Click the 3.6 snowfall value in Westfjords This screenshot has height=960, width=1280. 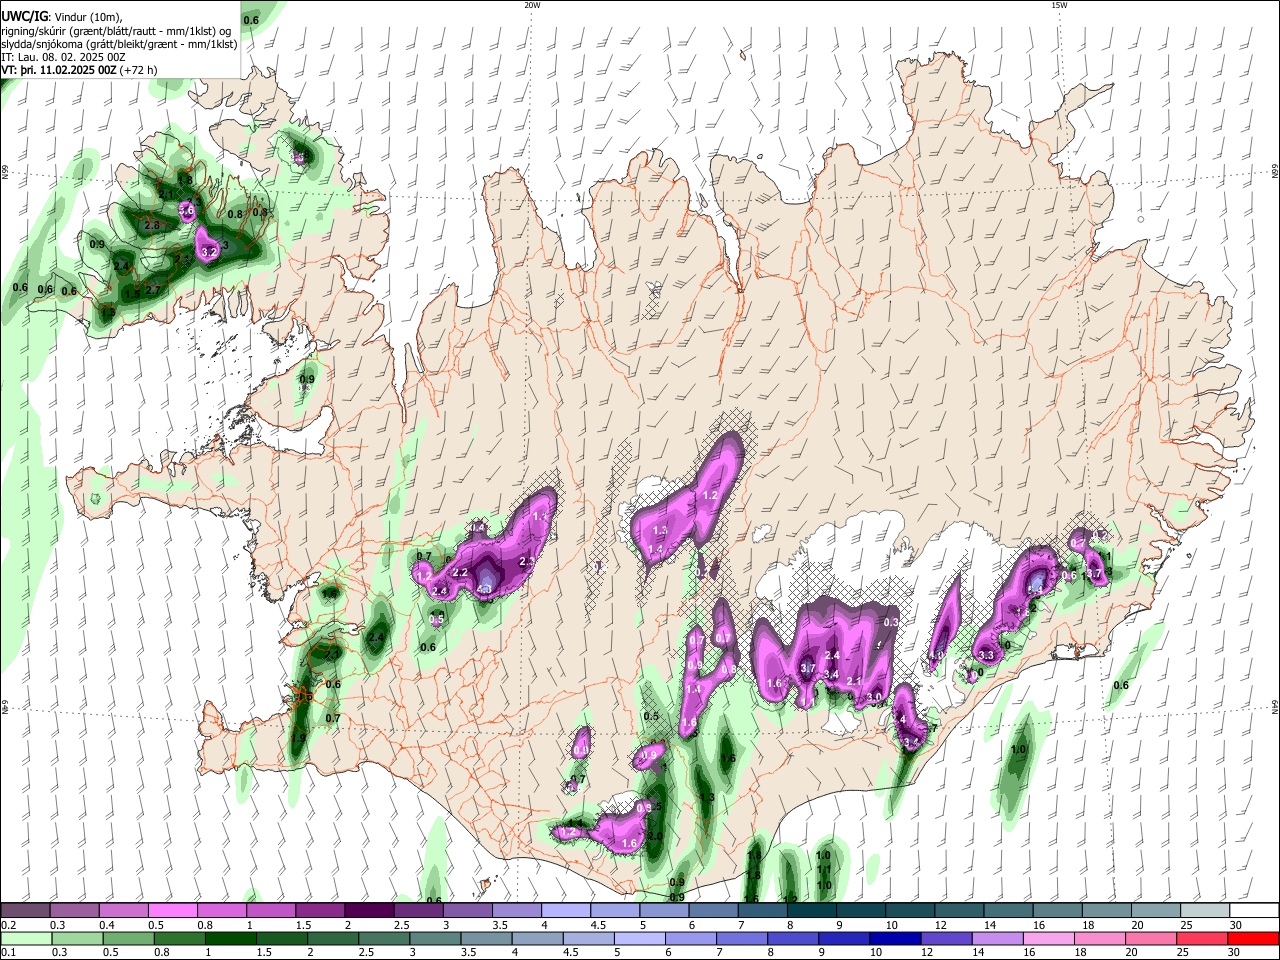click(x=186, y=211)
